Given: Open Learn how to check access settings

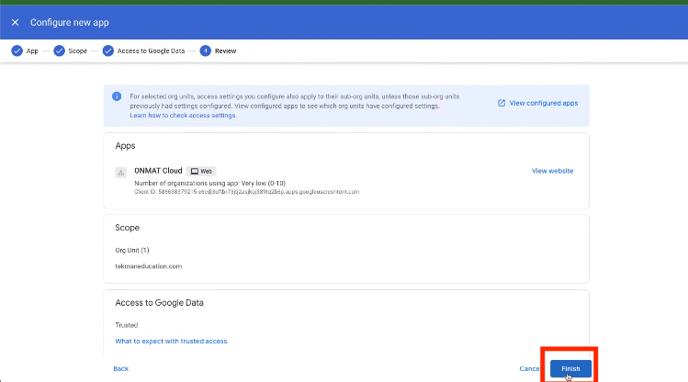Looking at the screenshot, I should click(183, 115).
